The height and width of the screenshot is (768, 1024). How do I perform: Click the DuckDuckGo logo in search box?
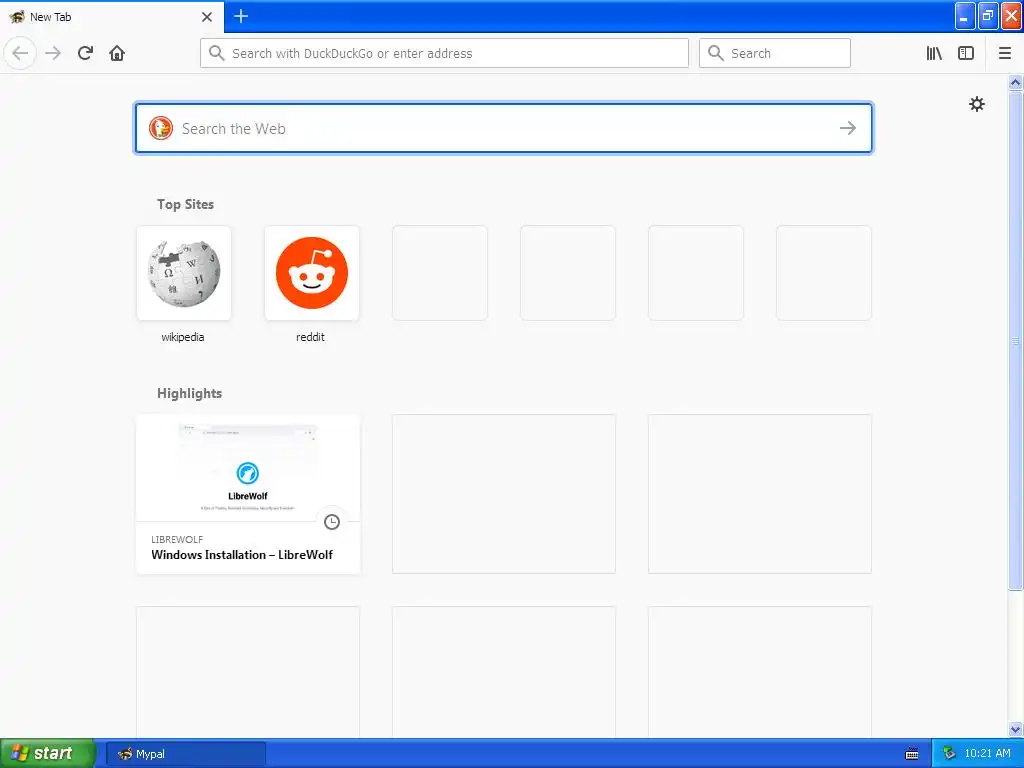pos(161,128)
